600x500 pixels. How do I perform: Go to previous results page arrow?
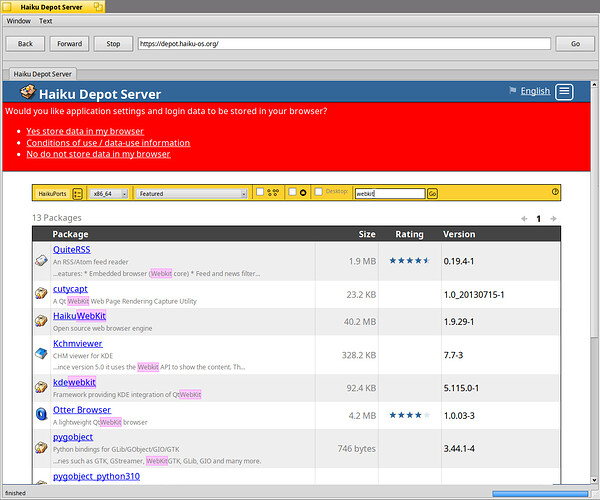point(524,219)
